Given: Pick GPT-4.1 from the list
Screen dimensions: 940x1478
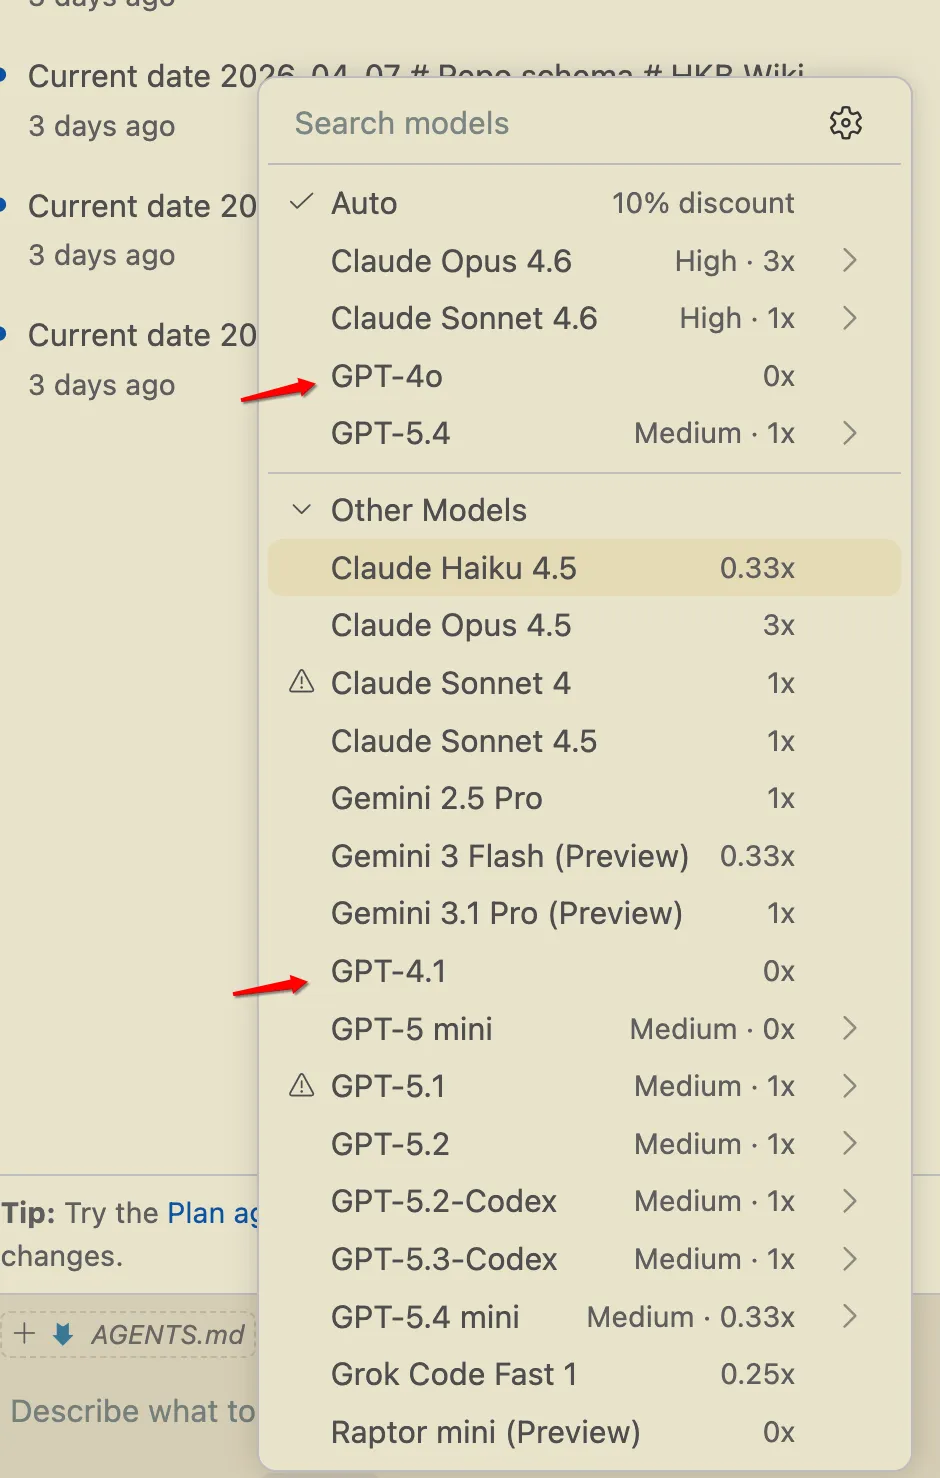Looking at the screenshot, I should pos(388,971).
